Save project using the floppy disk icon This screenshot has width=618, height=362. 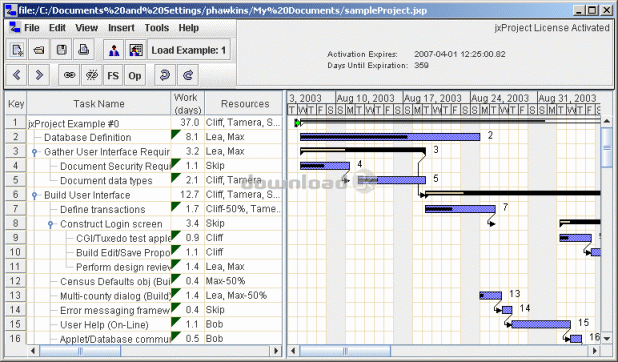coord(61,50)
